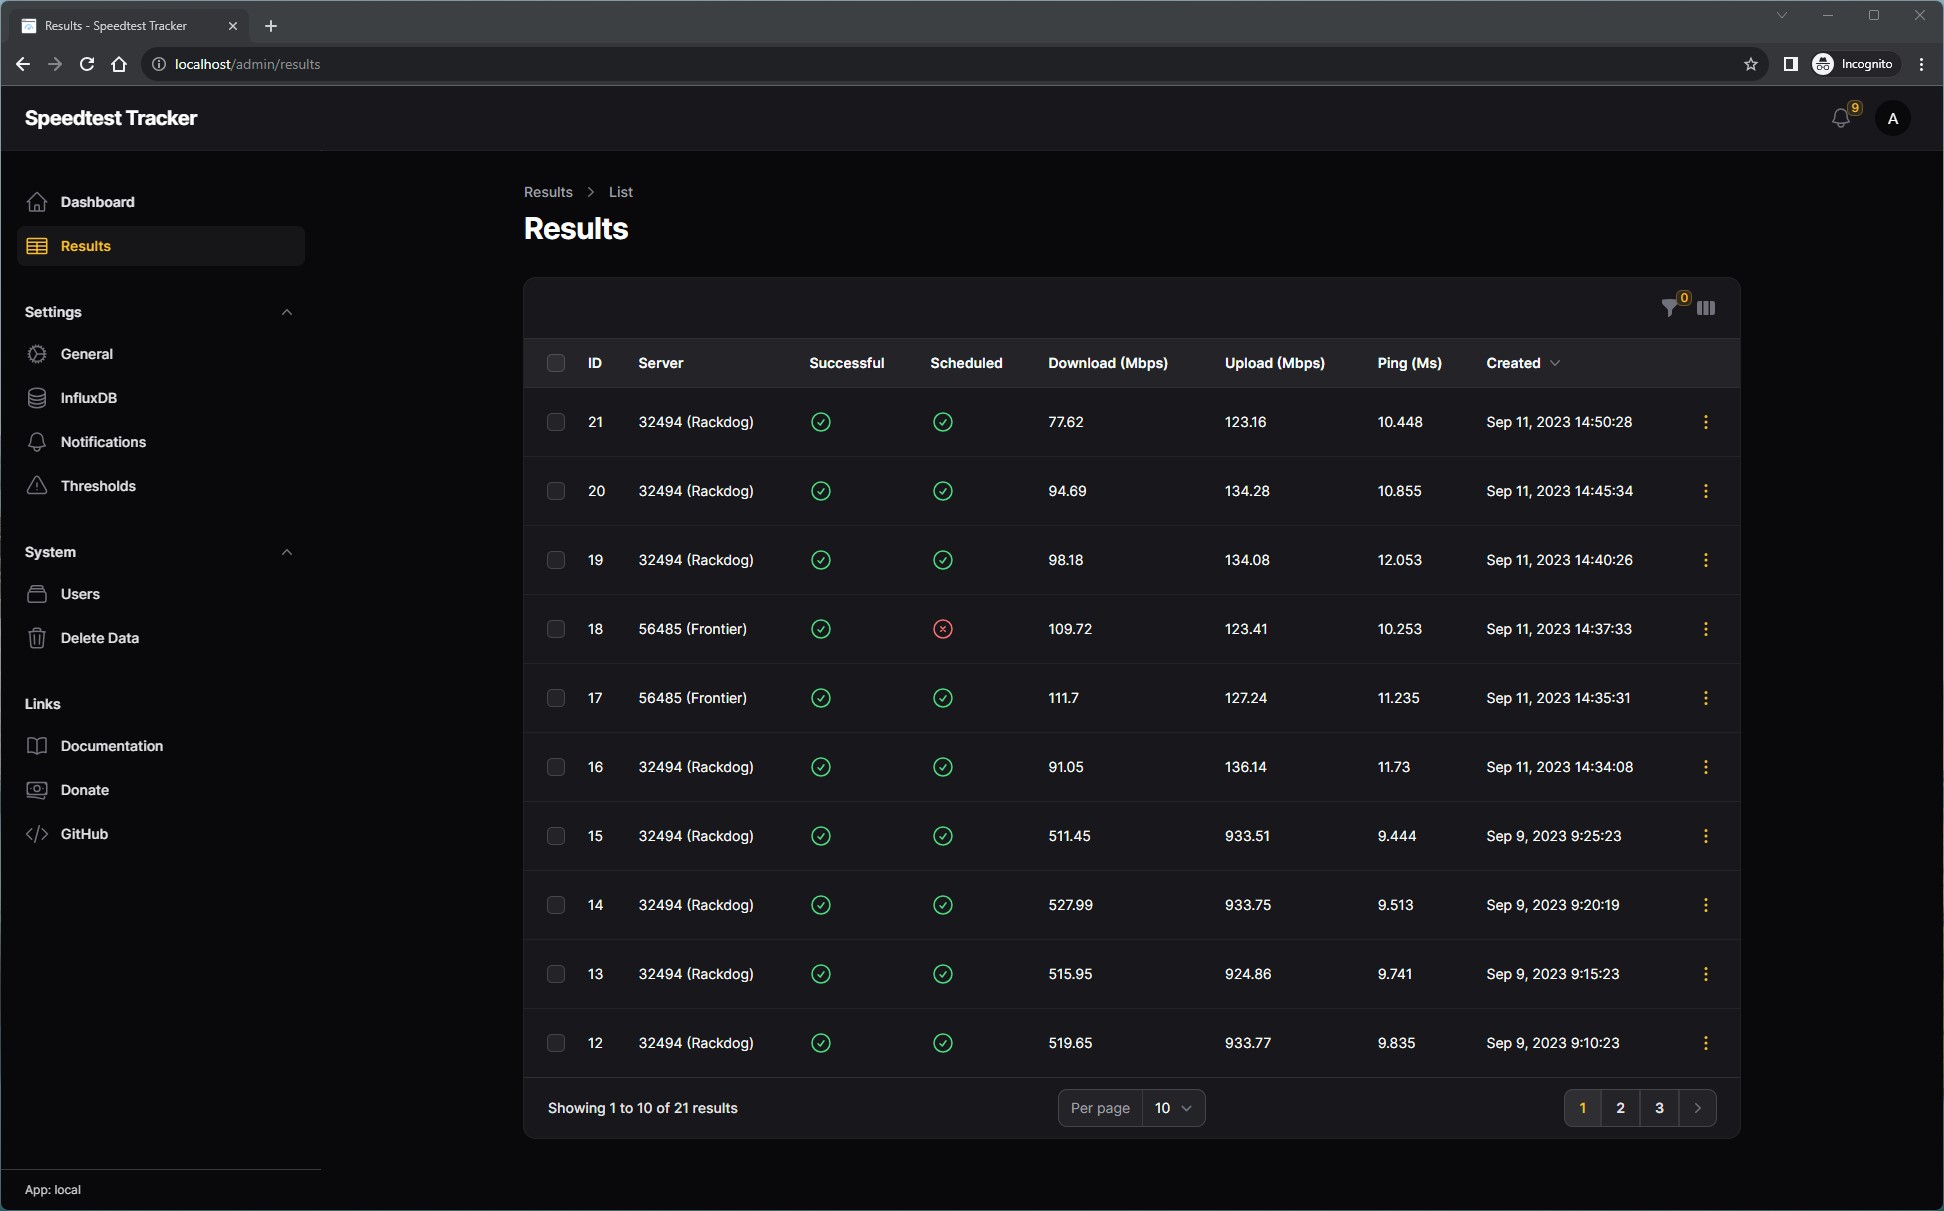The width and height of the screenshot is (1944, 1211).
Task: Go to the Notifications settings page
Action: pyautogui.click(x=103, y=442)
